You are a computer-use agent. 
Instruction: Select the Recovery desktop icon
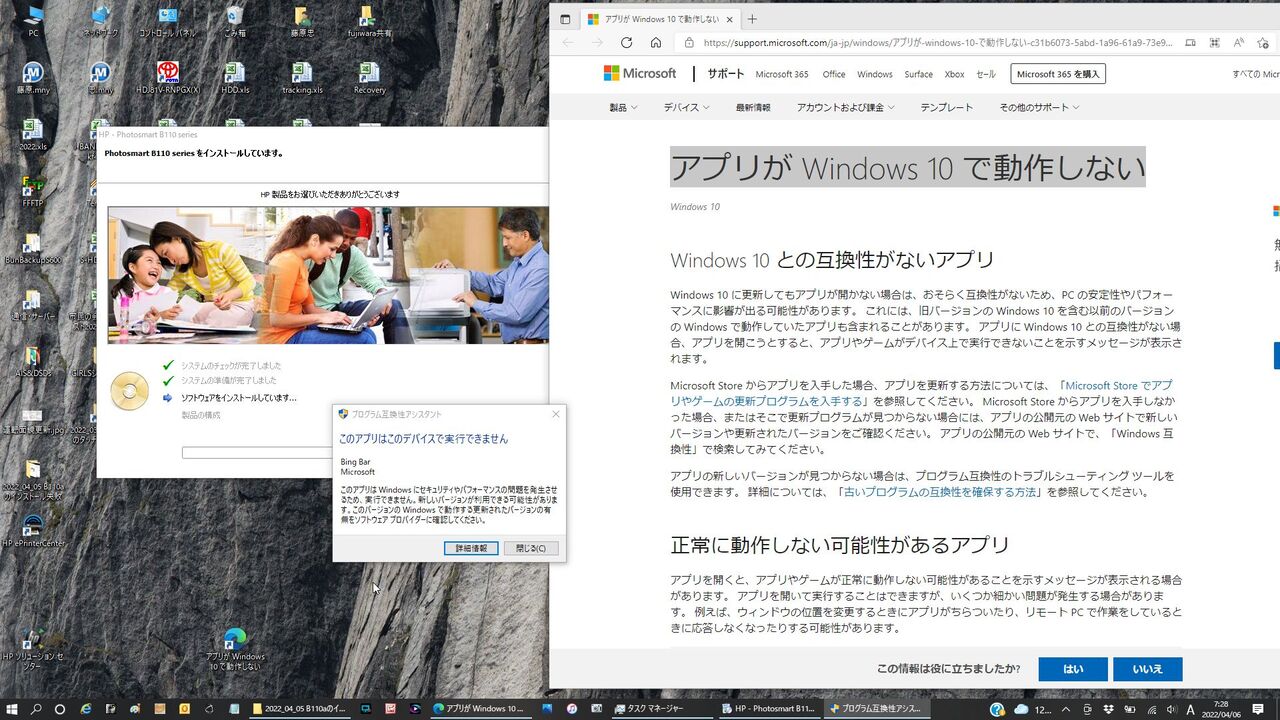[369, 78]
